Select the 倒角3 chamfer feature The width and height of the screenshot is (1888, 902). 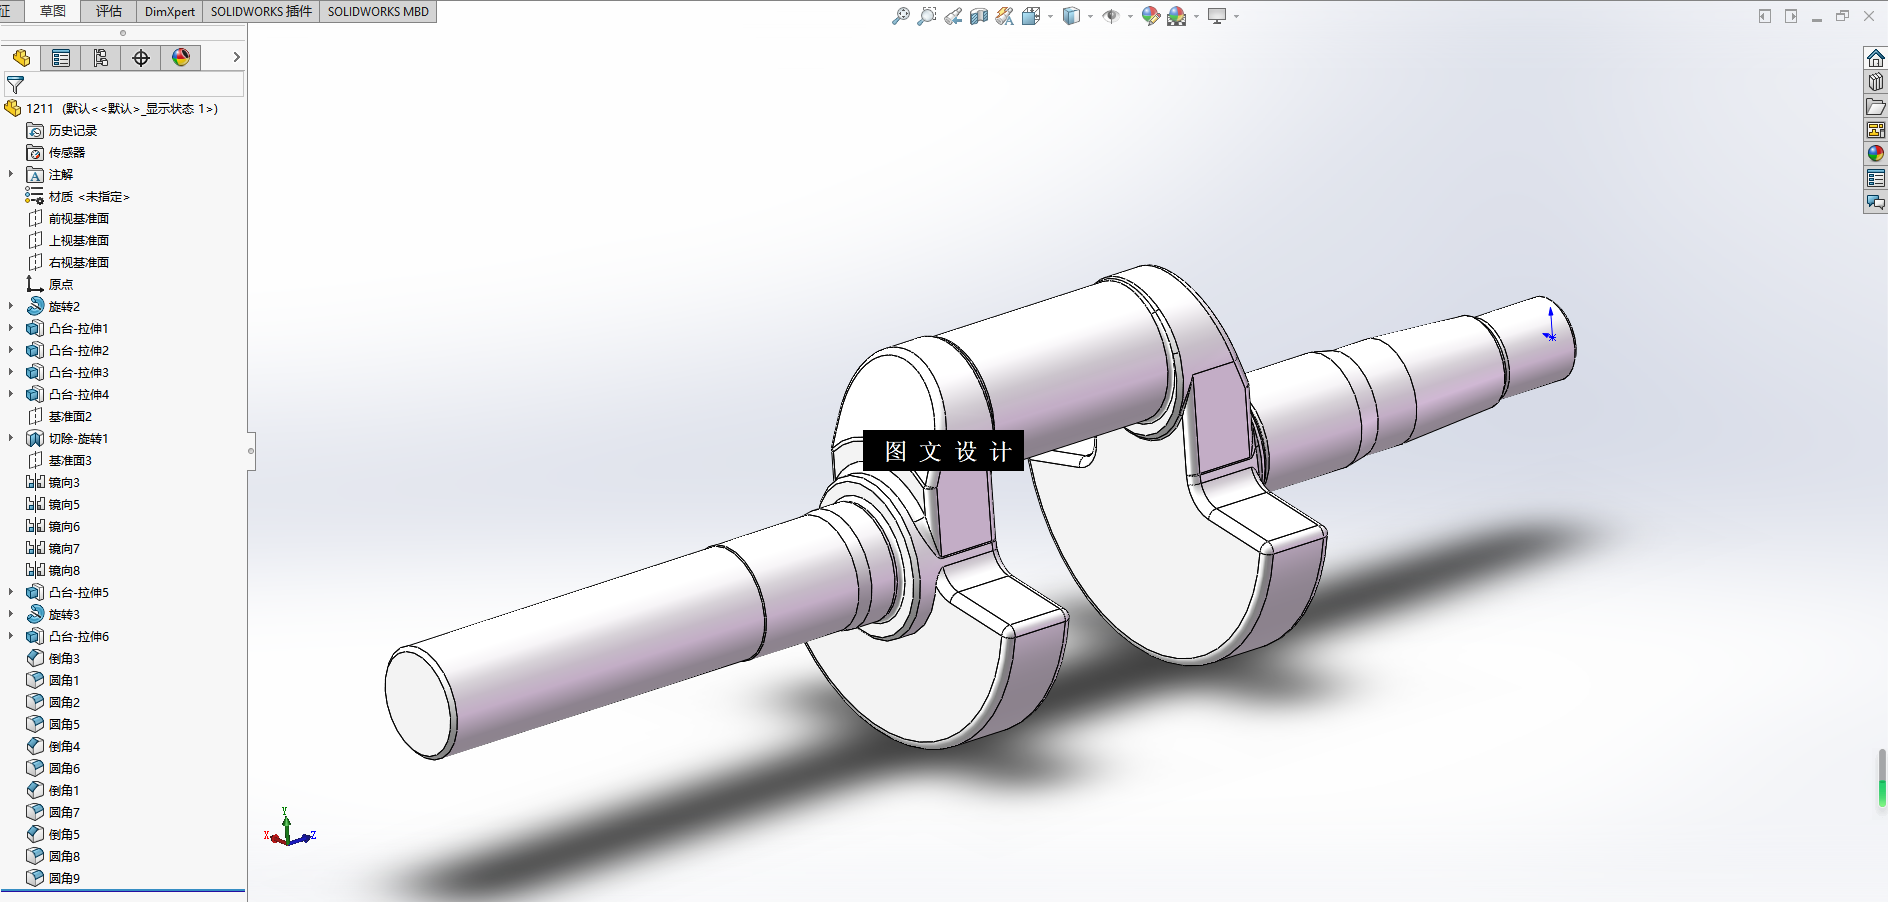tap(53, 658)
